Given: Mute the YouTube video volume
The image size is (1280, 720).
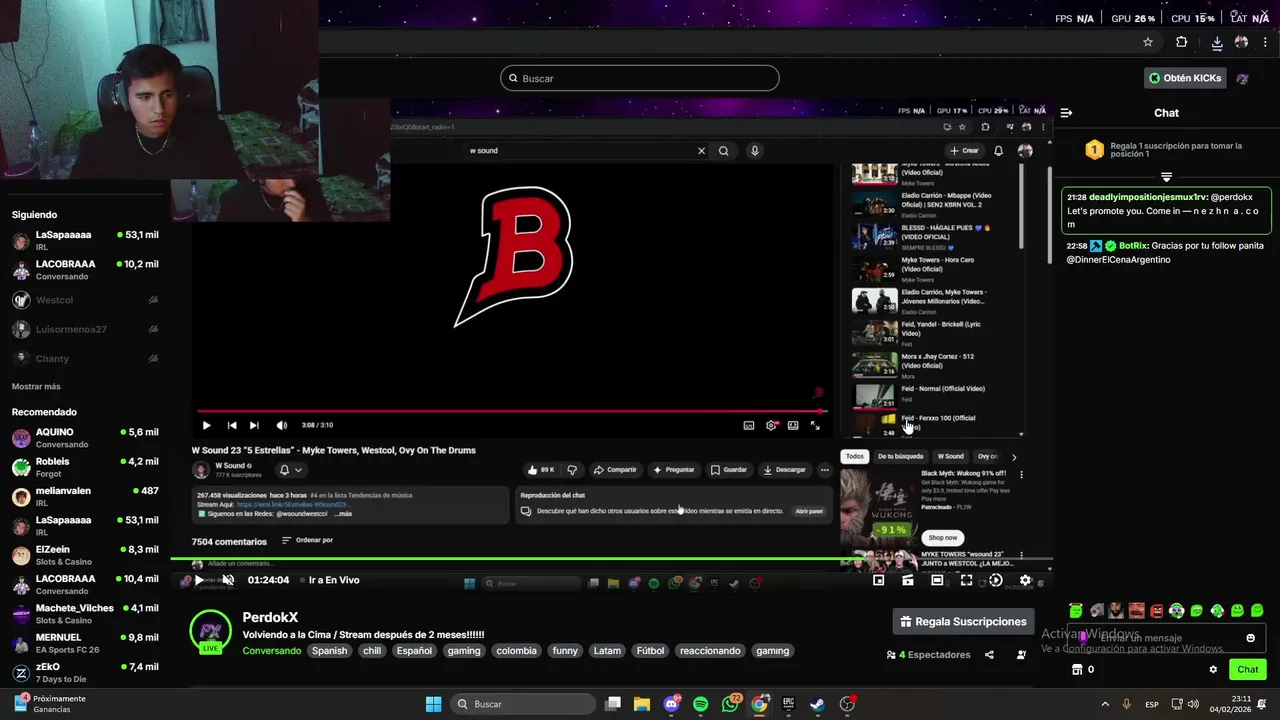Looking at the screenshot, I should (281, 425).
